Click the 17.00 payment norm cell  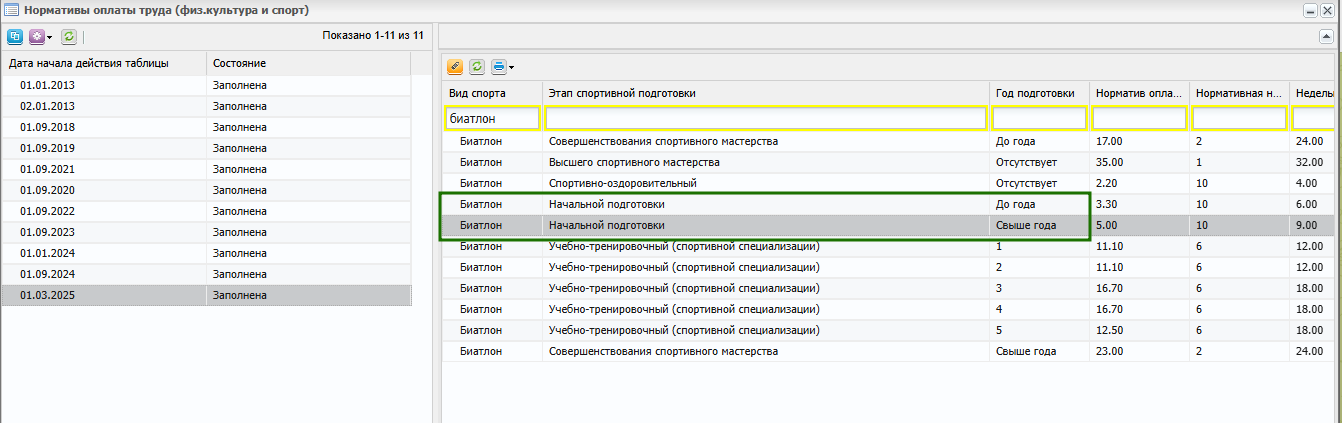[1139, 141]
